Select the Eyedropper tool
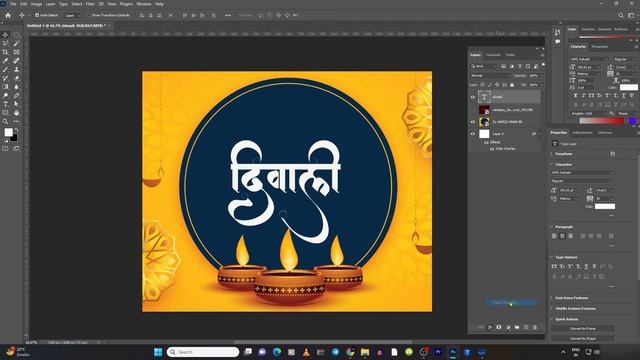 pos(5,61)
